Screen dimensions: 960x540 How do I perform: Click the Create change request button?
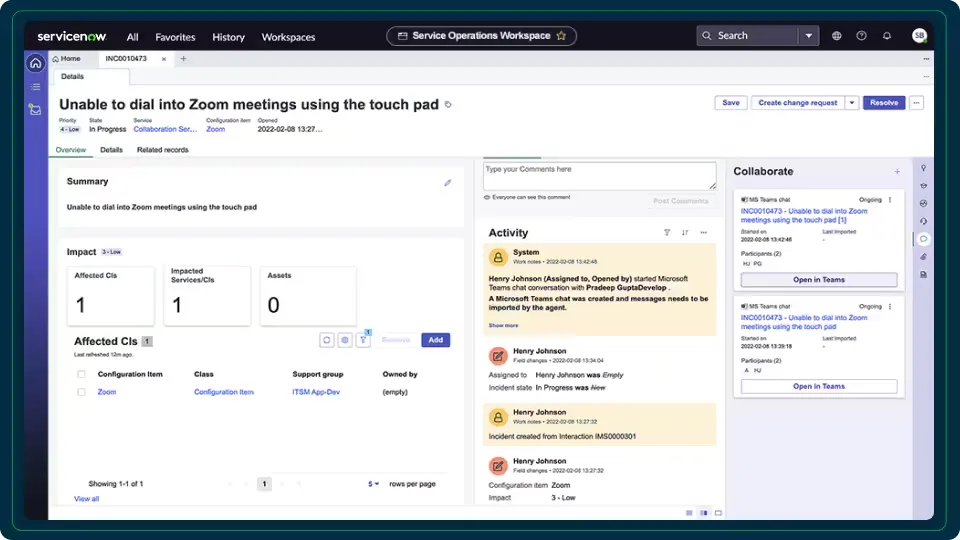pos(798,103)
